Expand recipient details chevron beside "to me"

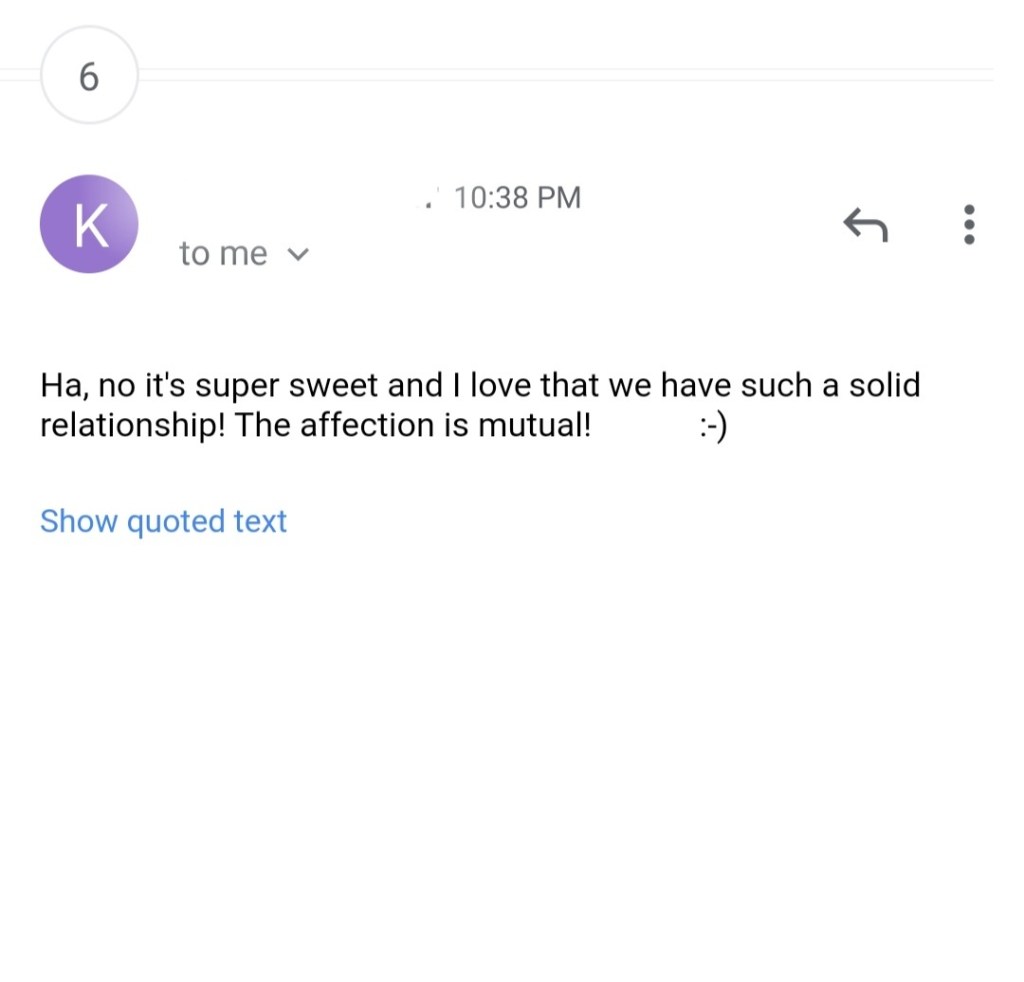coord(297,255)
